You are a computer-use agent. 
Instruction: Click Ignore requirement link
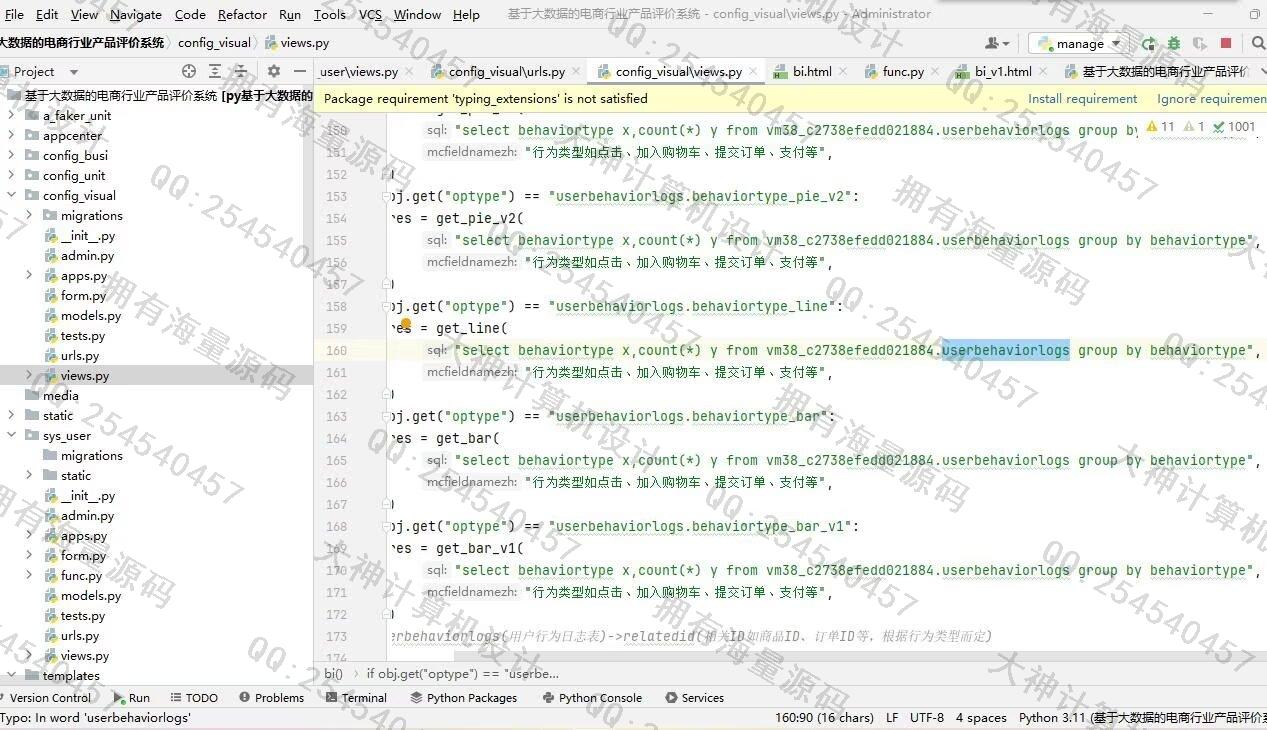[x=1211, y=99]
